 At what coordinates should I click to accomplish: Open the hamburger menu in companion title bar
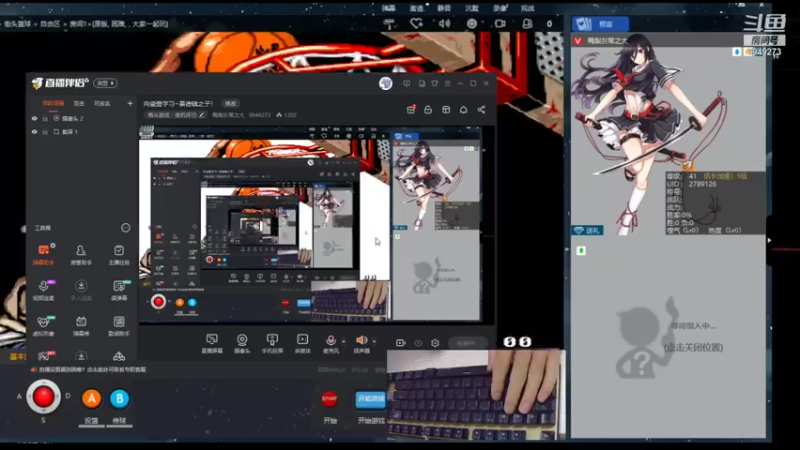coord(447,83)
